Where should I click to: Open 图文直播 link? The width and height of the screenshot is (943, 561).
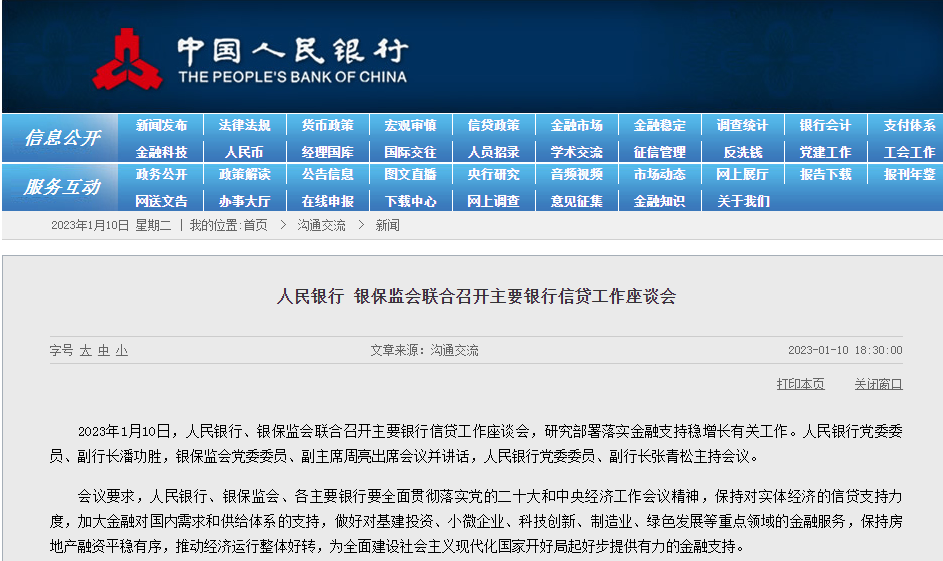point(410,174)
